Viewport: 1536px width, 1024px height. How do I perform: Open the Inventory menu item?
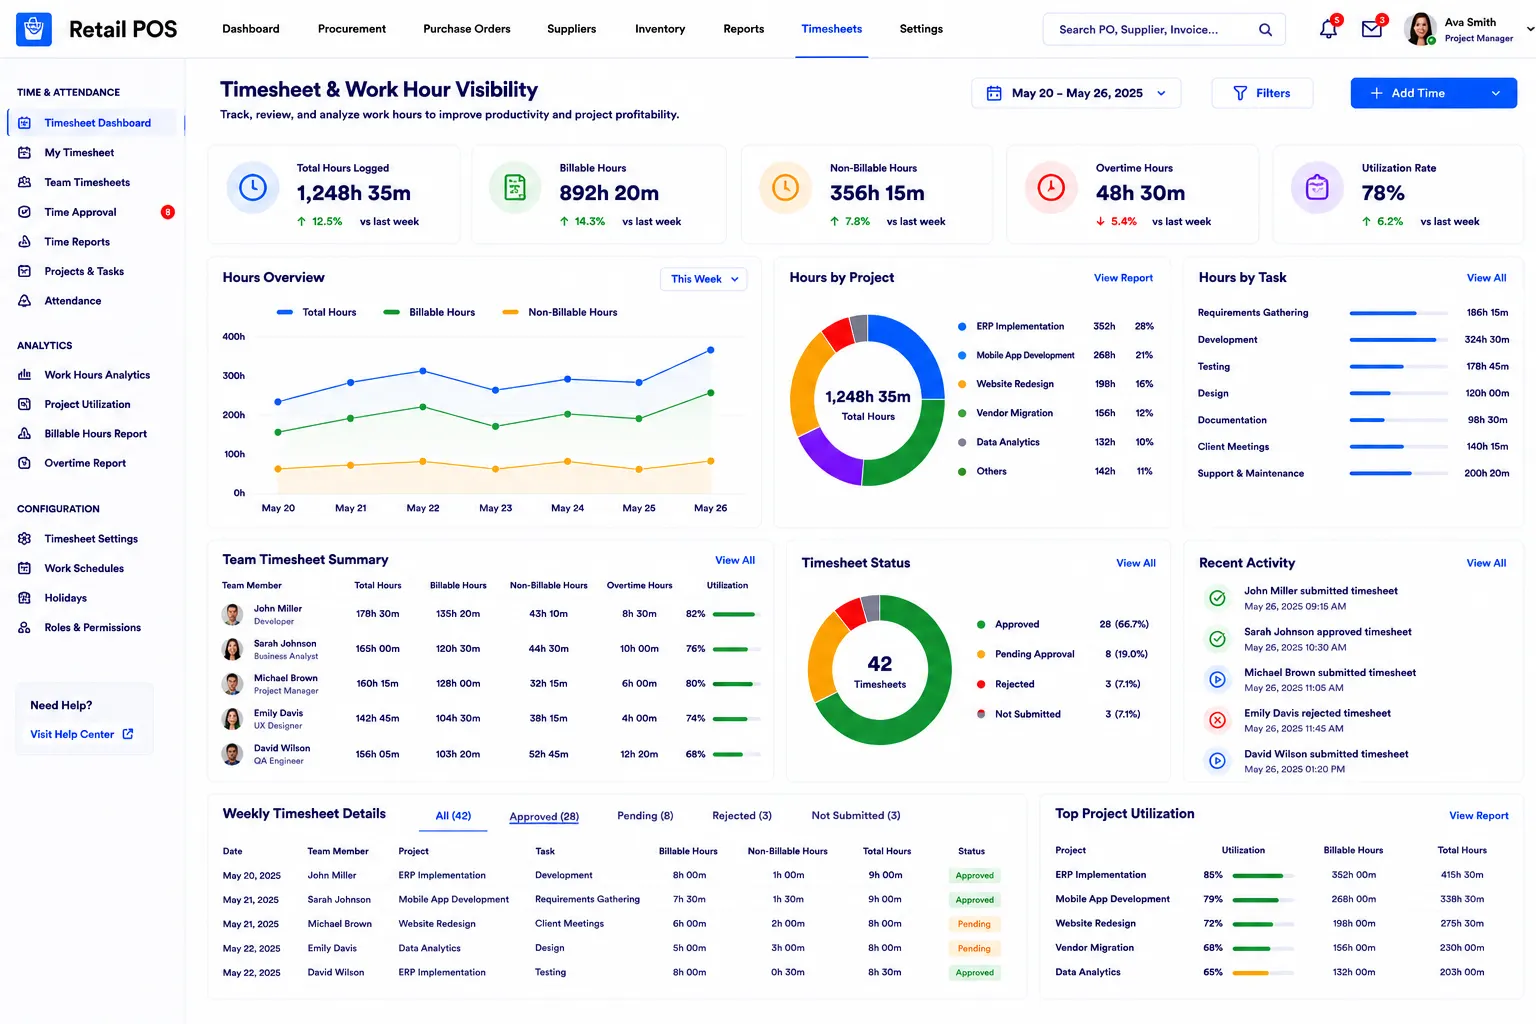pyautogui.click(x=660, y=29)
